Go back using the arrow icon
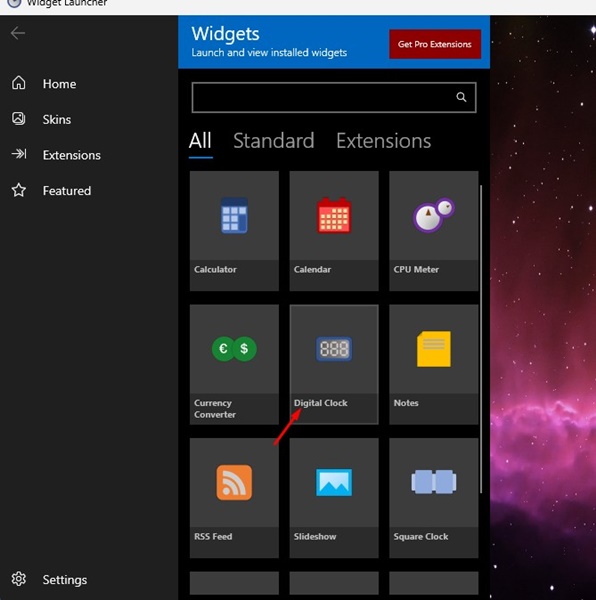Viewport: 596px width, 600px height. pyautogui.click(x=18, y=33)
